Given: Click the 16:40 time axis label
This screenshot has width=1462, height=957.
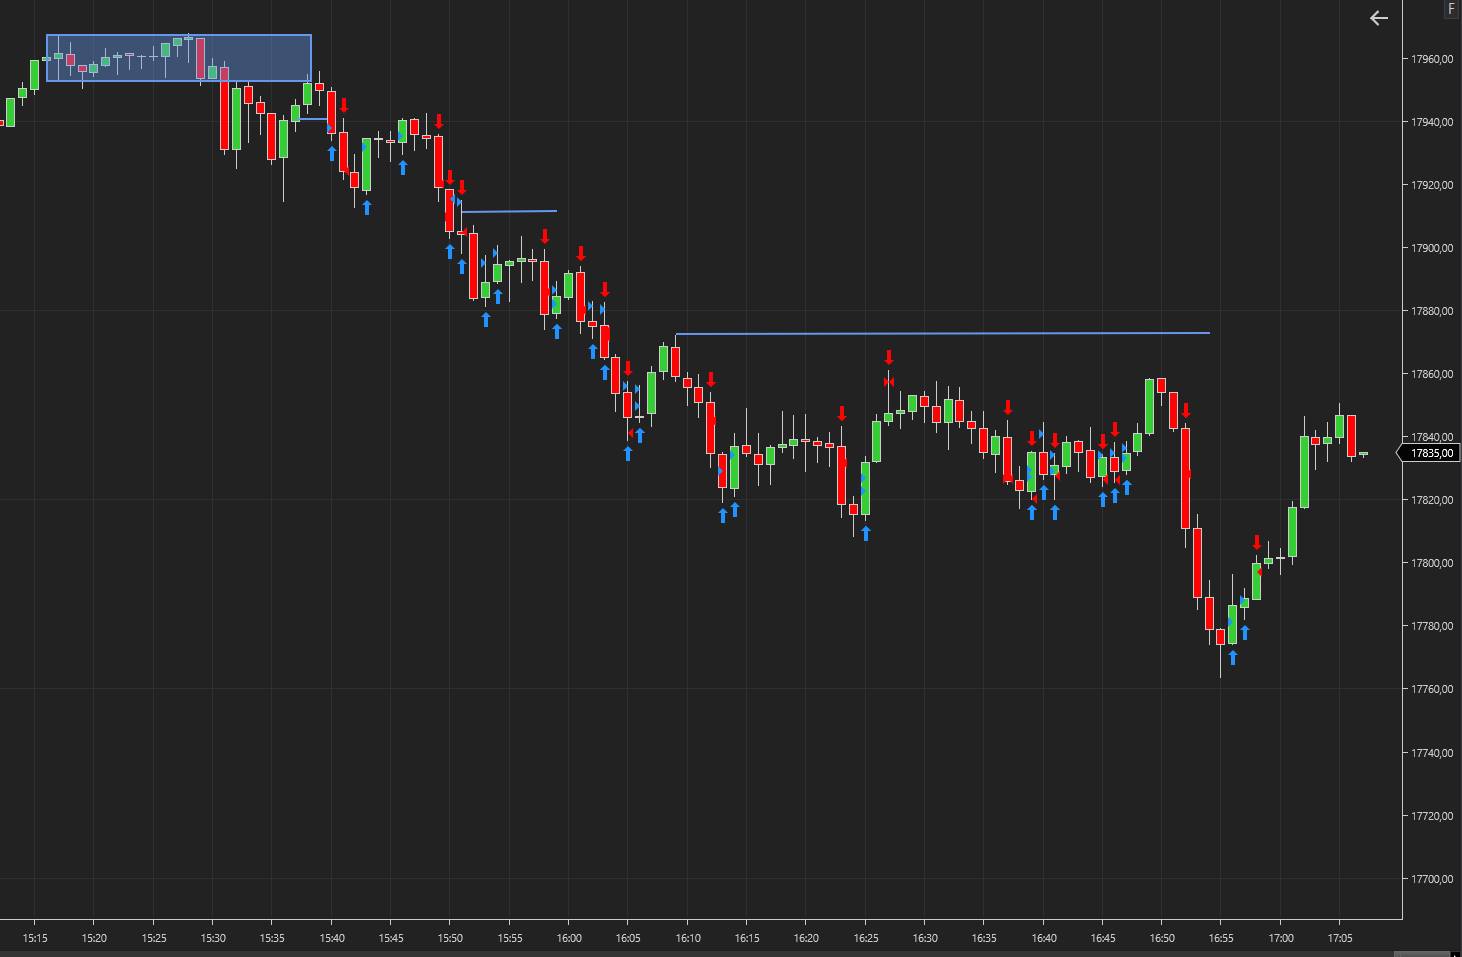Looking at the screenshot, I should tap(1044, 938).
